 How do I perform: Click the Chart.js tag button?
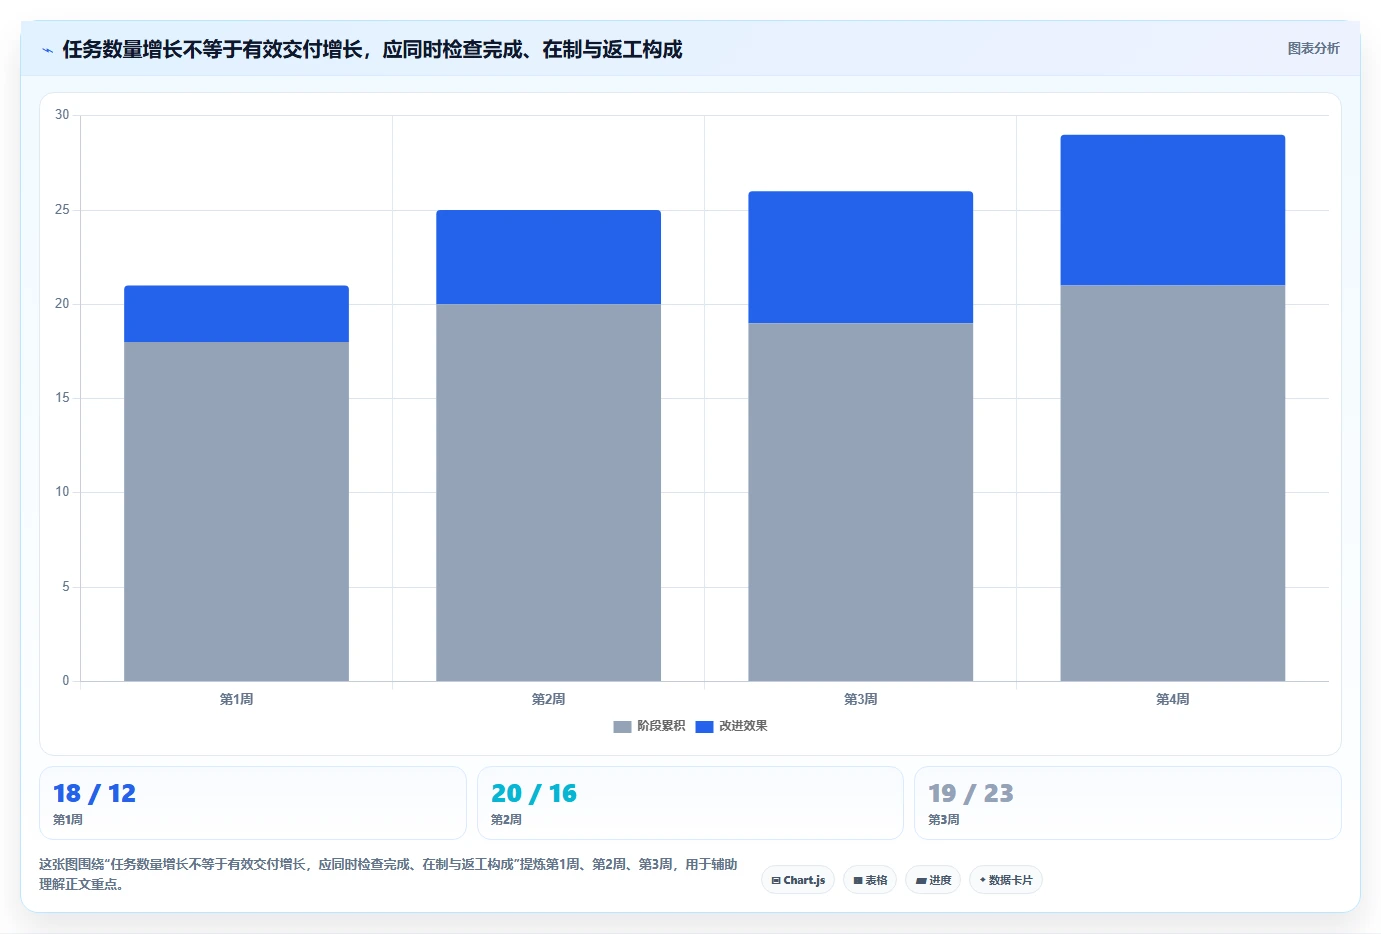[x=798, y=880]
